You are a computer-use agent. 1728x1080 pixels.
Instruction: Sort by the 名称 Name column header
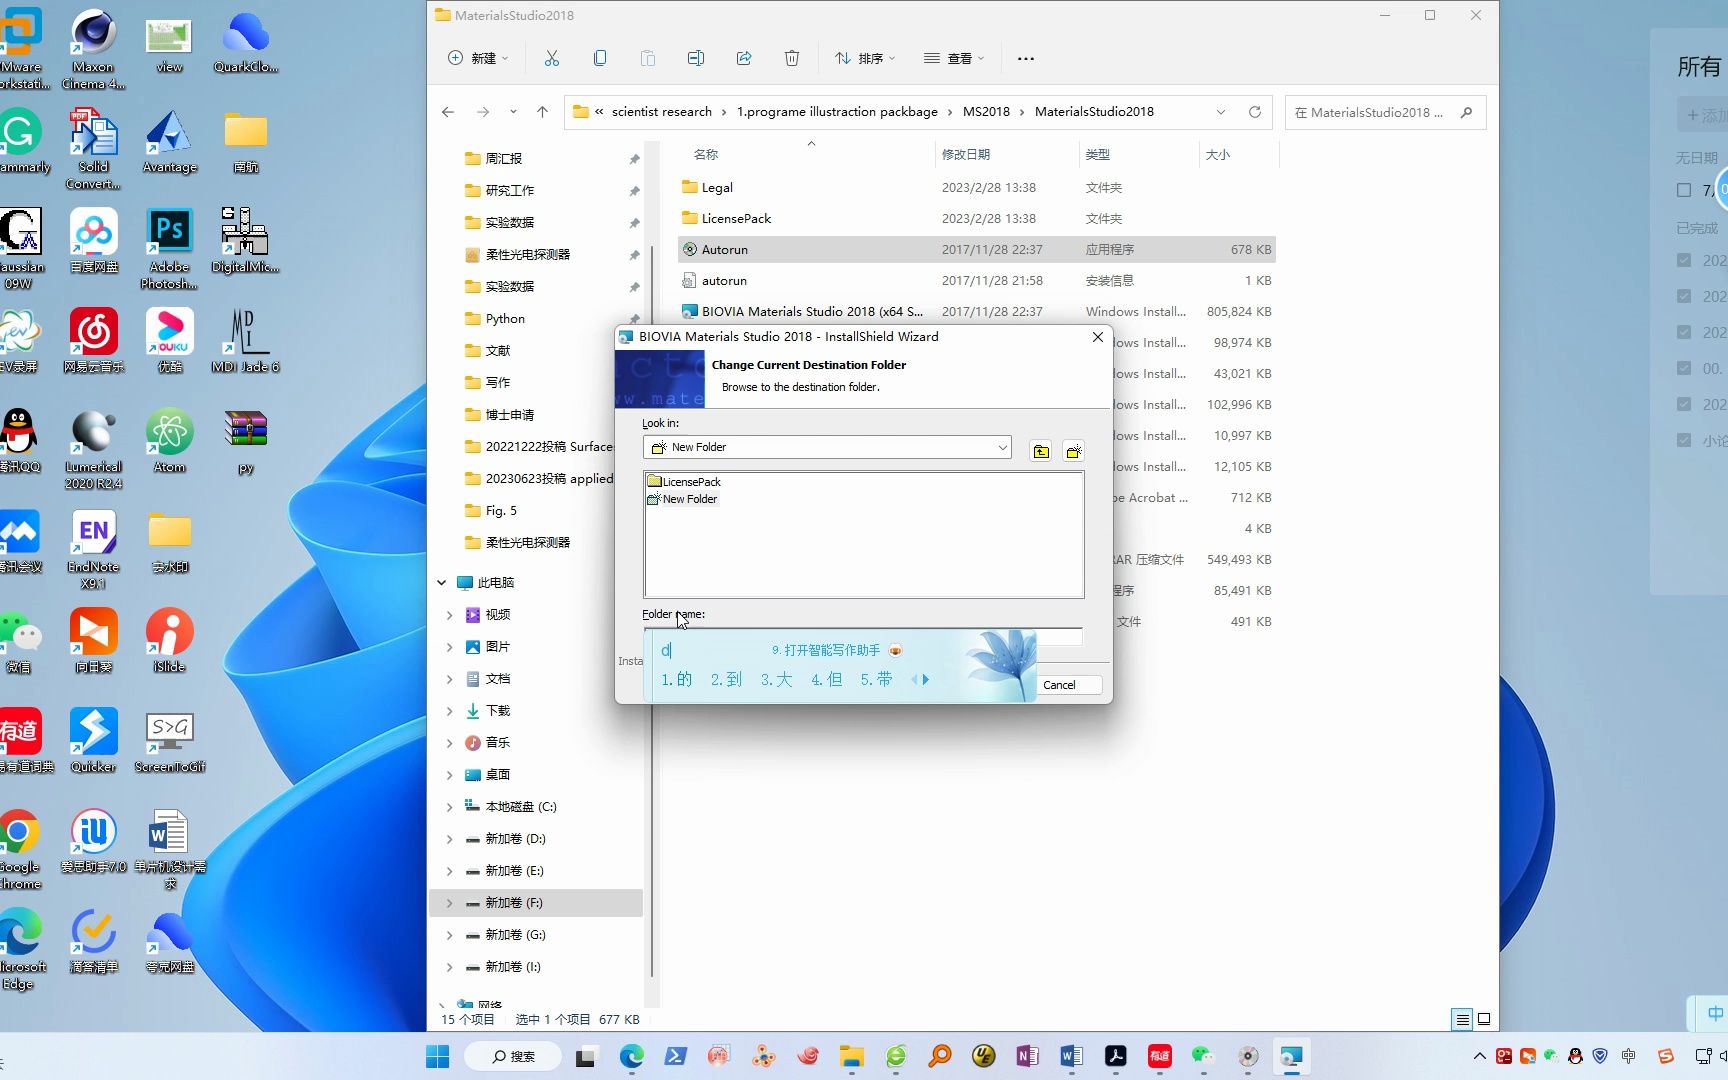click(x=706, y=154)
